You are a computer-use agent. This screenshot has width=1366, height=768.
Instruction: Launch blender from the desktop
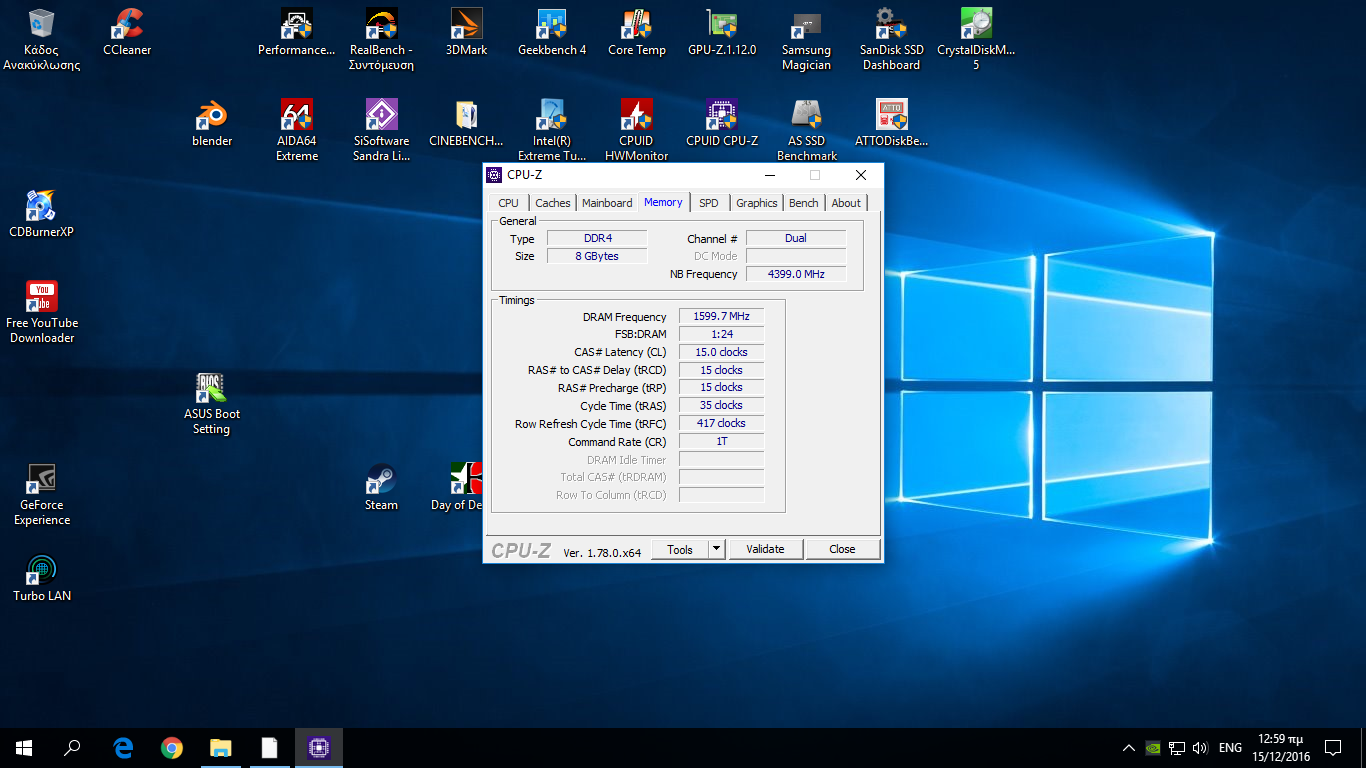click(x=212, y=124)
